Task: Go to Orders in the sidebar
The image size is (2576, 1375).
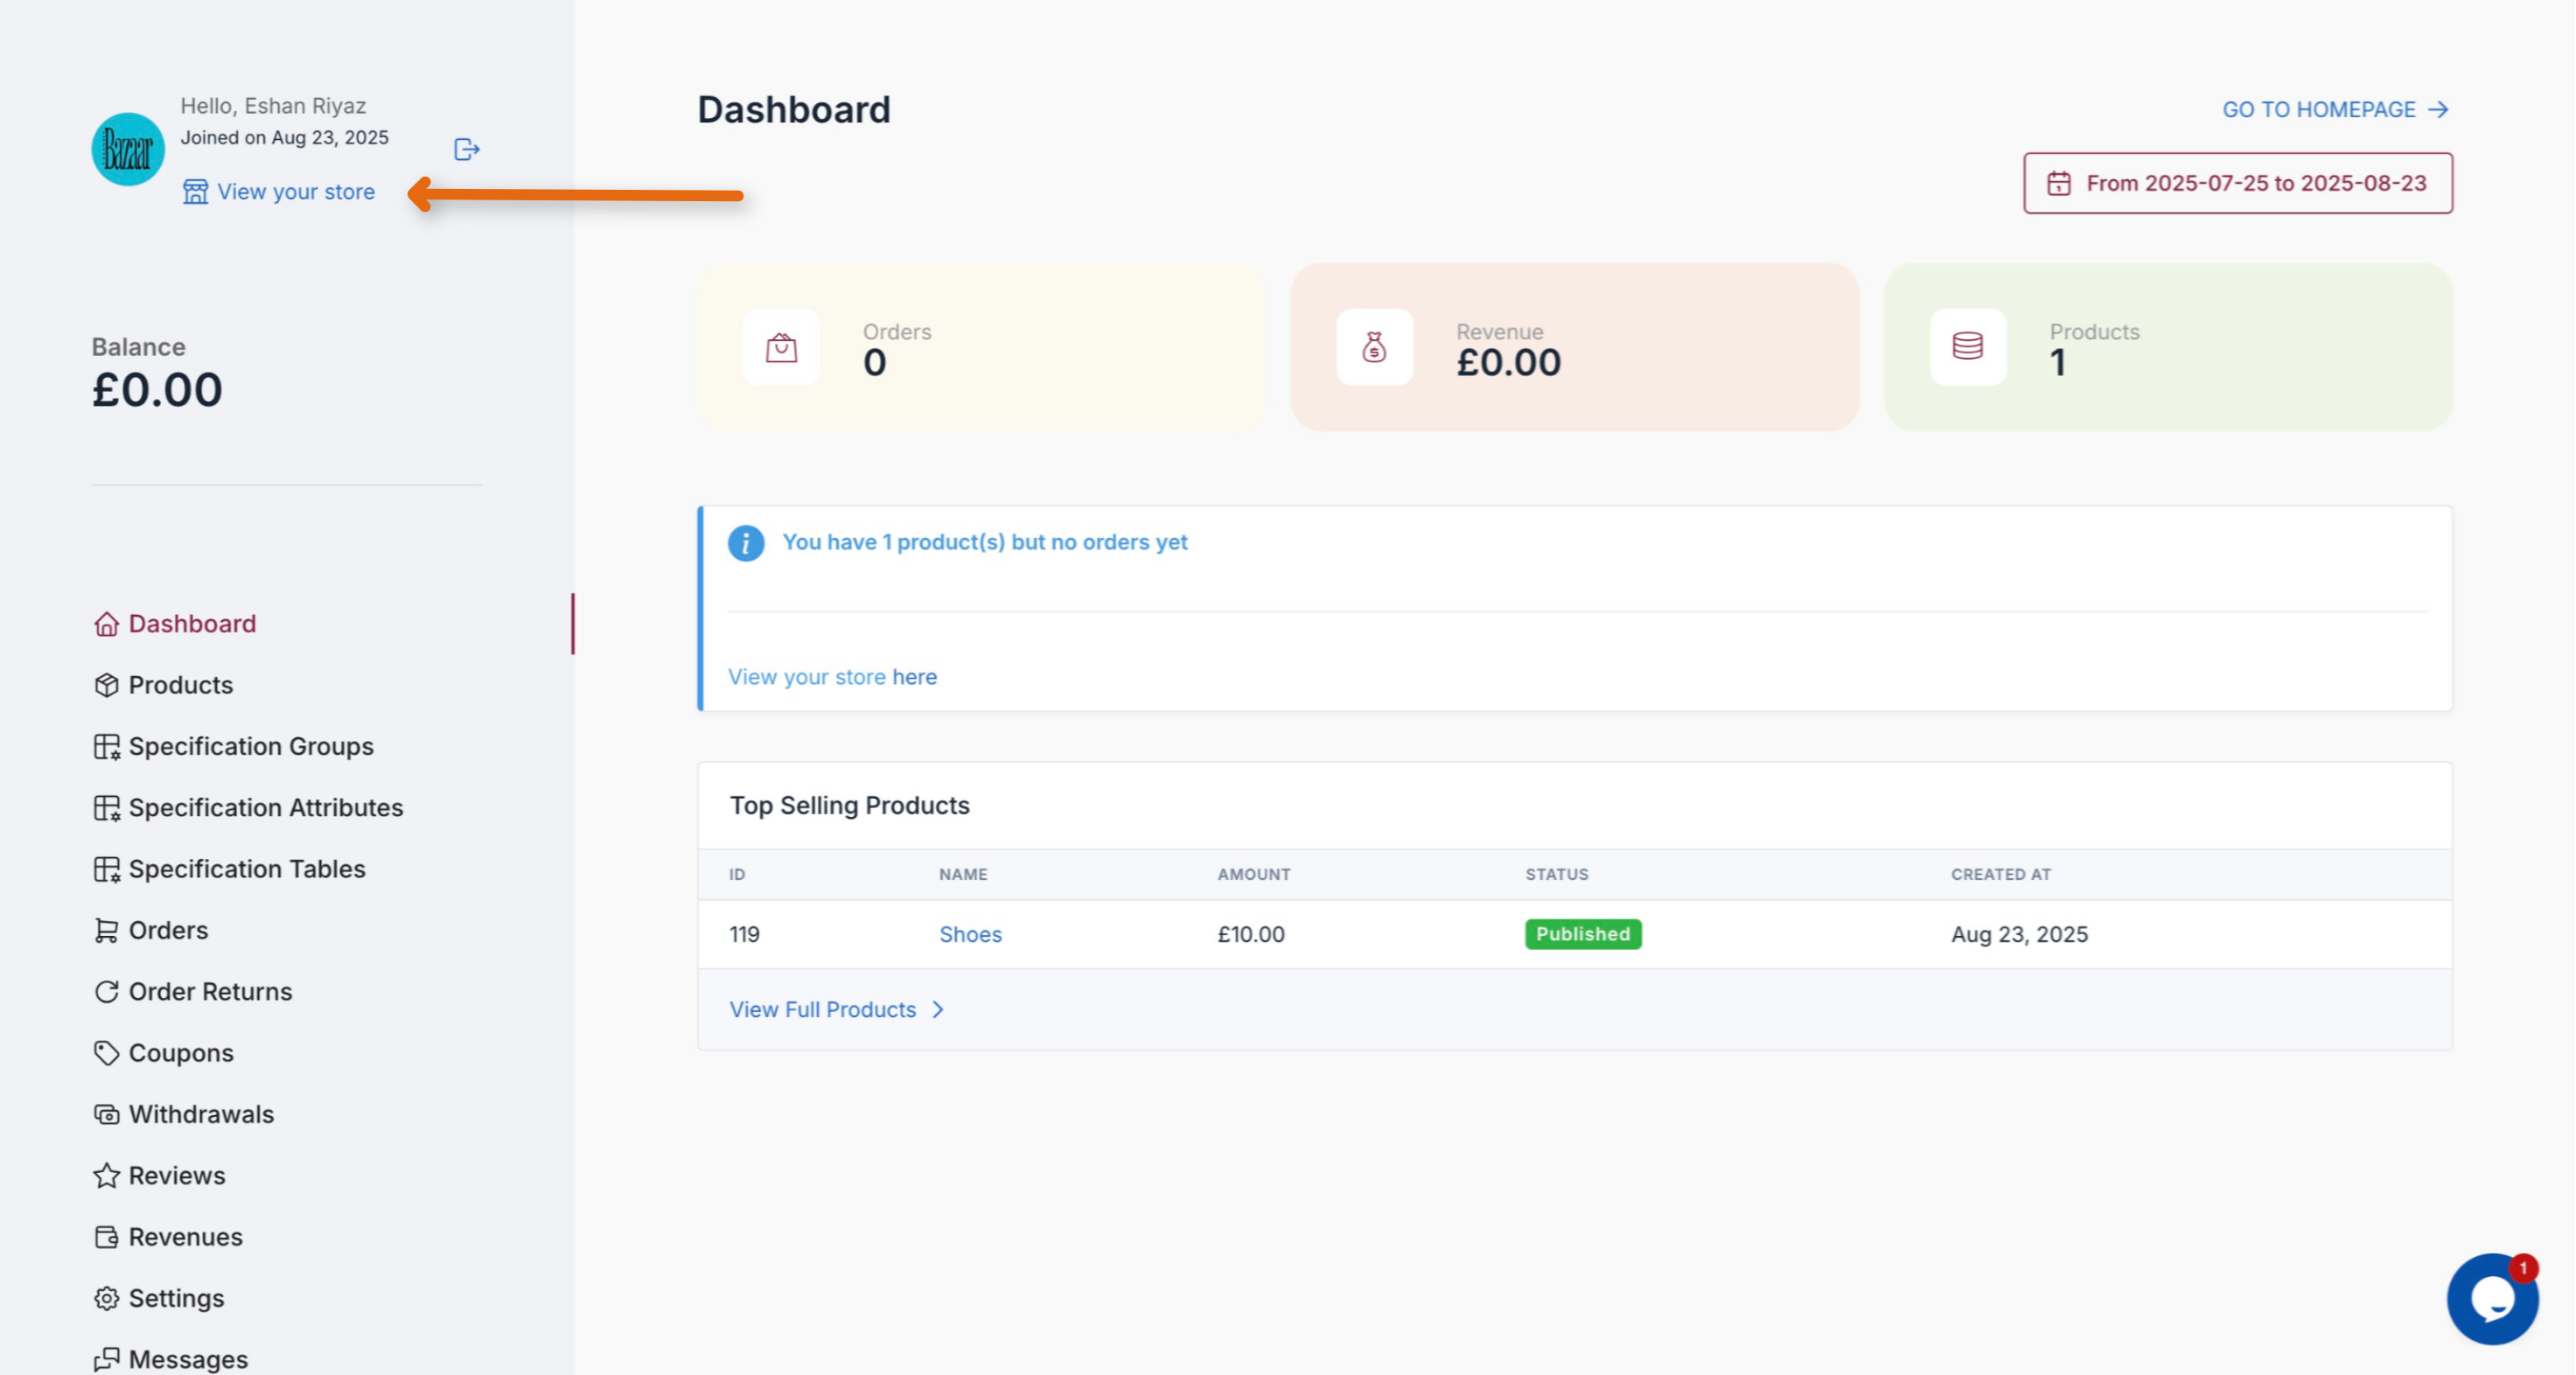Action: point(168,930)
